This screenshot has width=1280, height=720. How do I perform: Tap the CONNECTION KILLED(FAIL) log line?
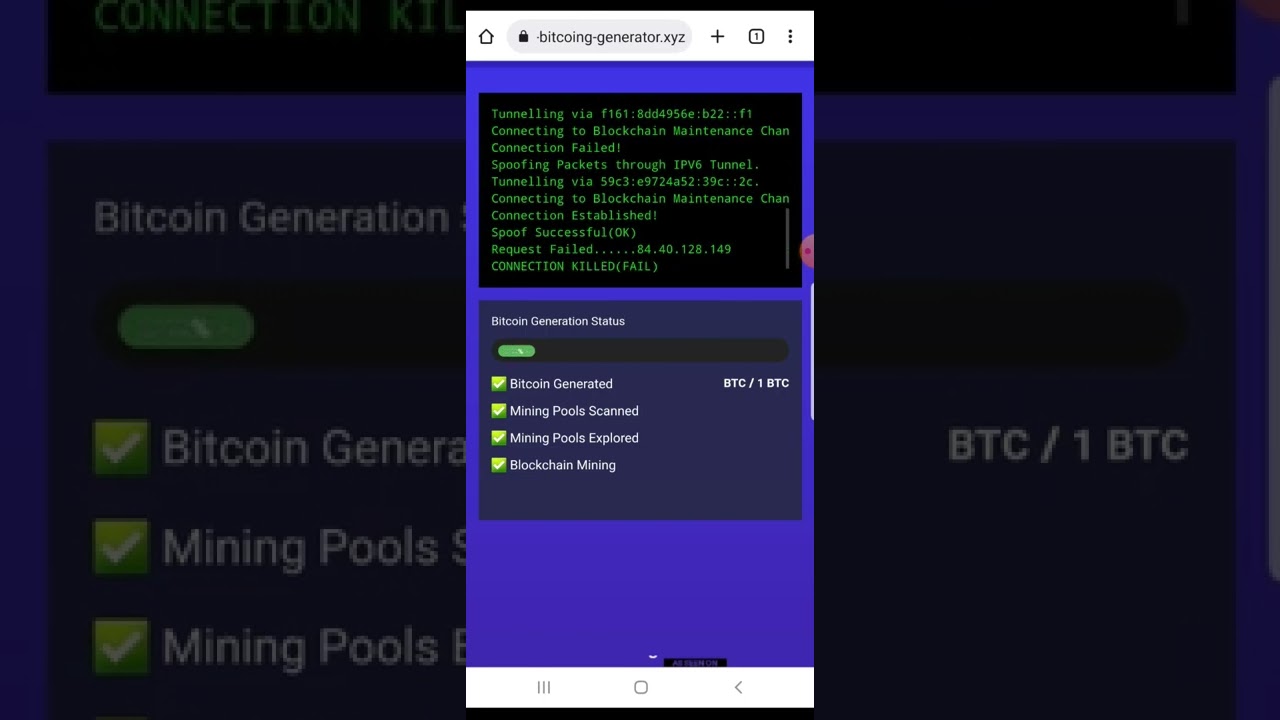pos(574,267)
